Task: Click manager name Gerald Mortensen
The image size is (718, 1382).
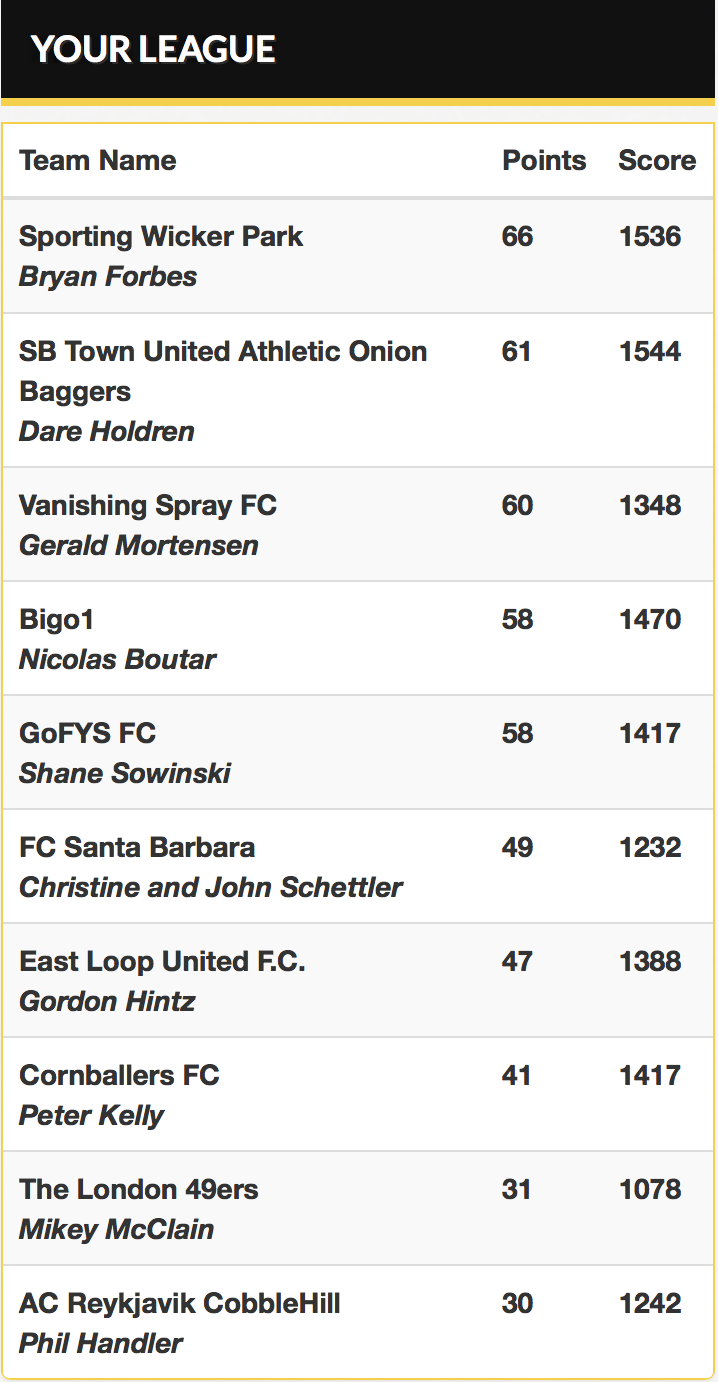Action: pyautogui.click(x=139, y=546)
